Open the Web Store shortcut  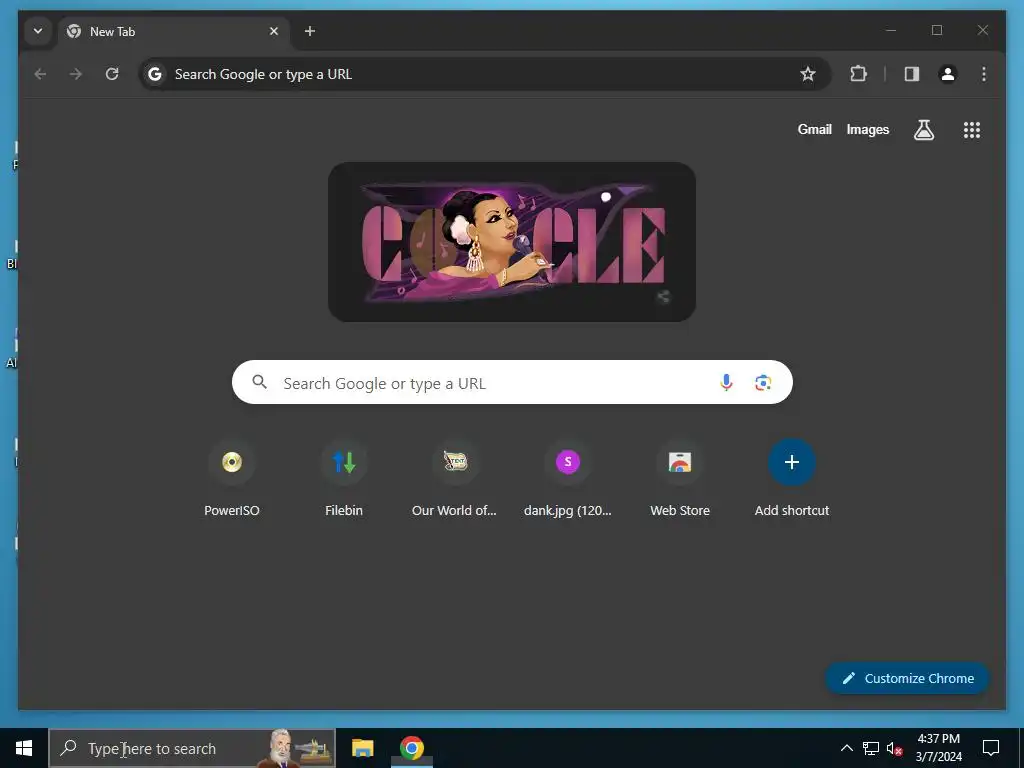tap(680, 480)
